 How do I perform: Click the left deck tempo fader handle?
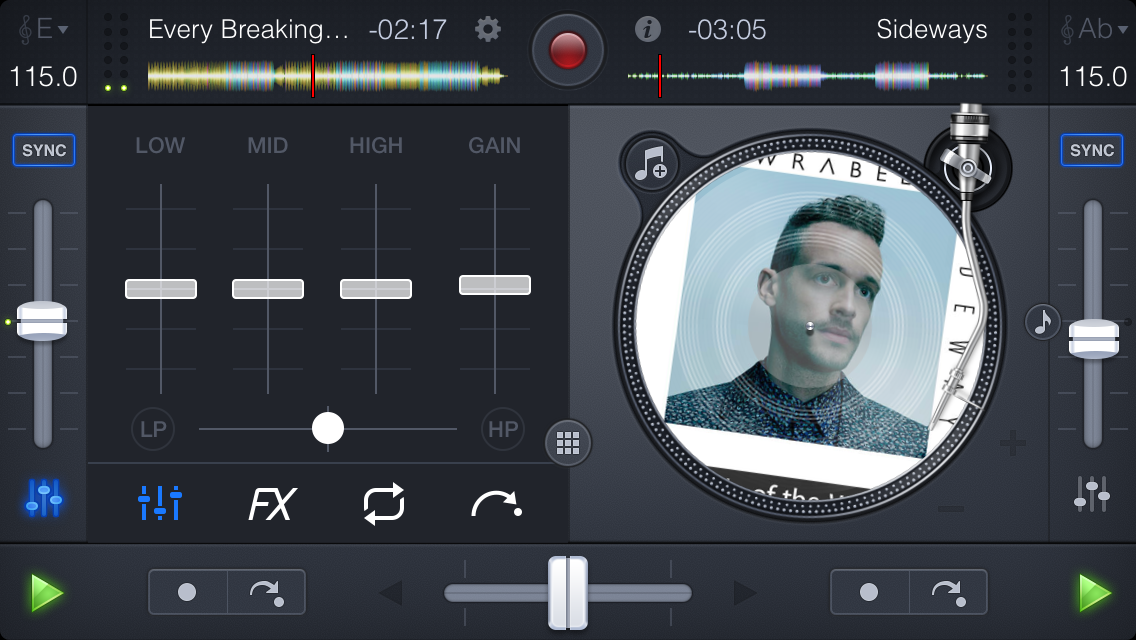tap(42, 320)
